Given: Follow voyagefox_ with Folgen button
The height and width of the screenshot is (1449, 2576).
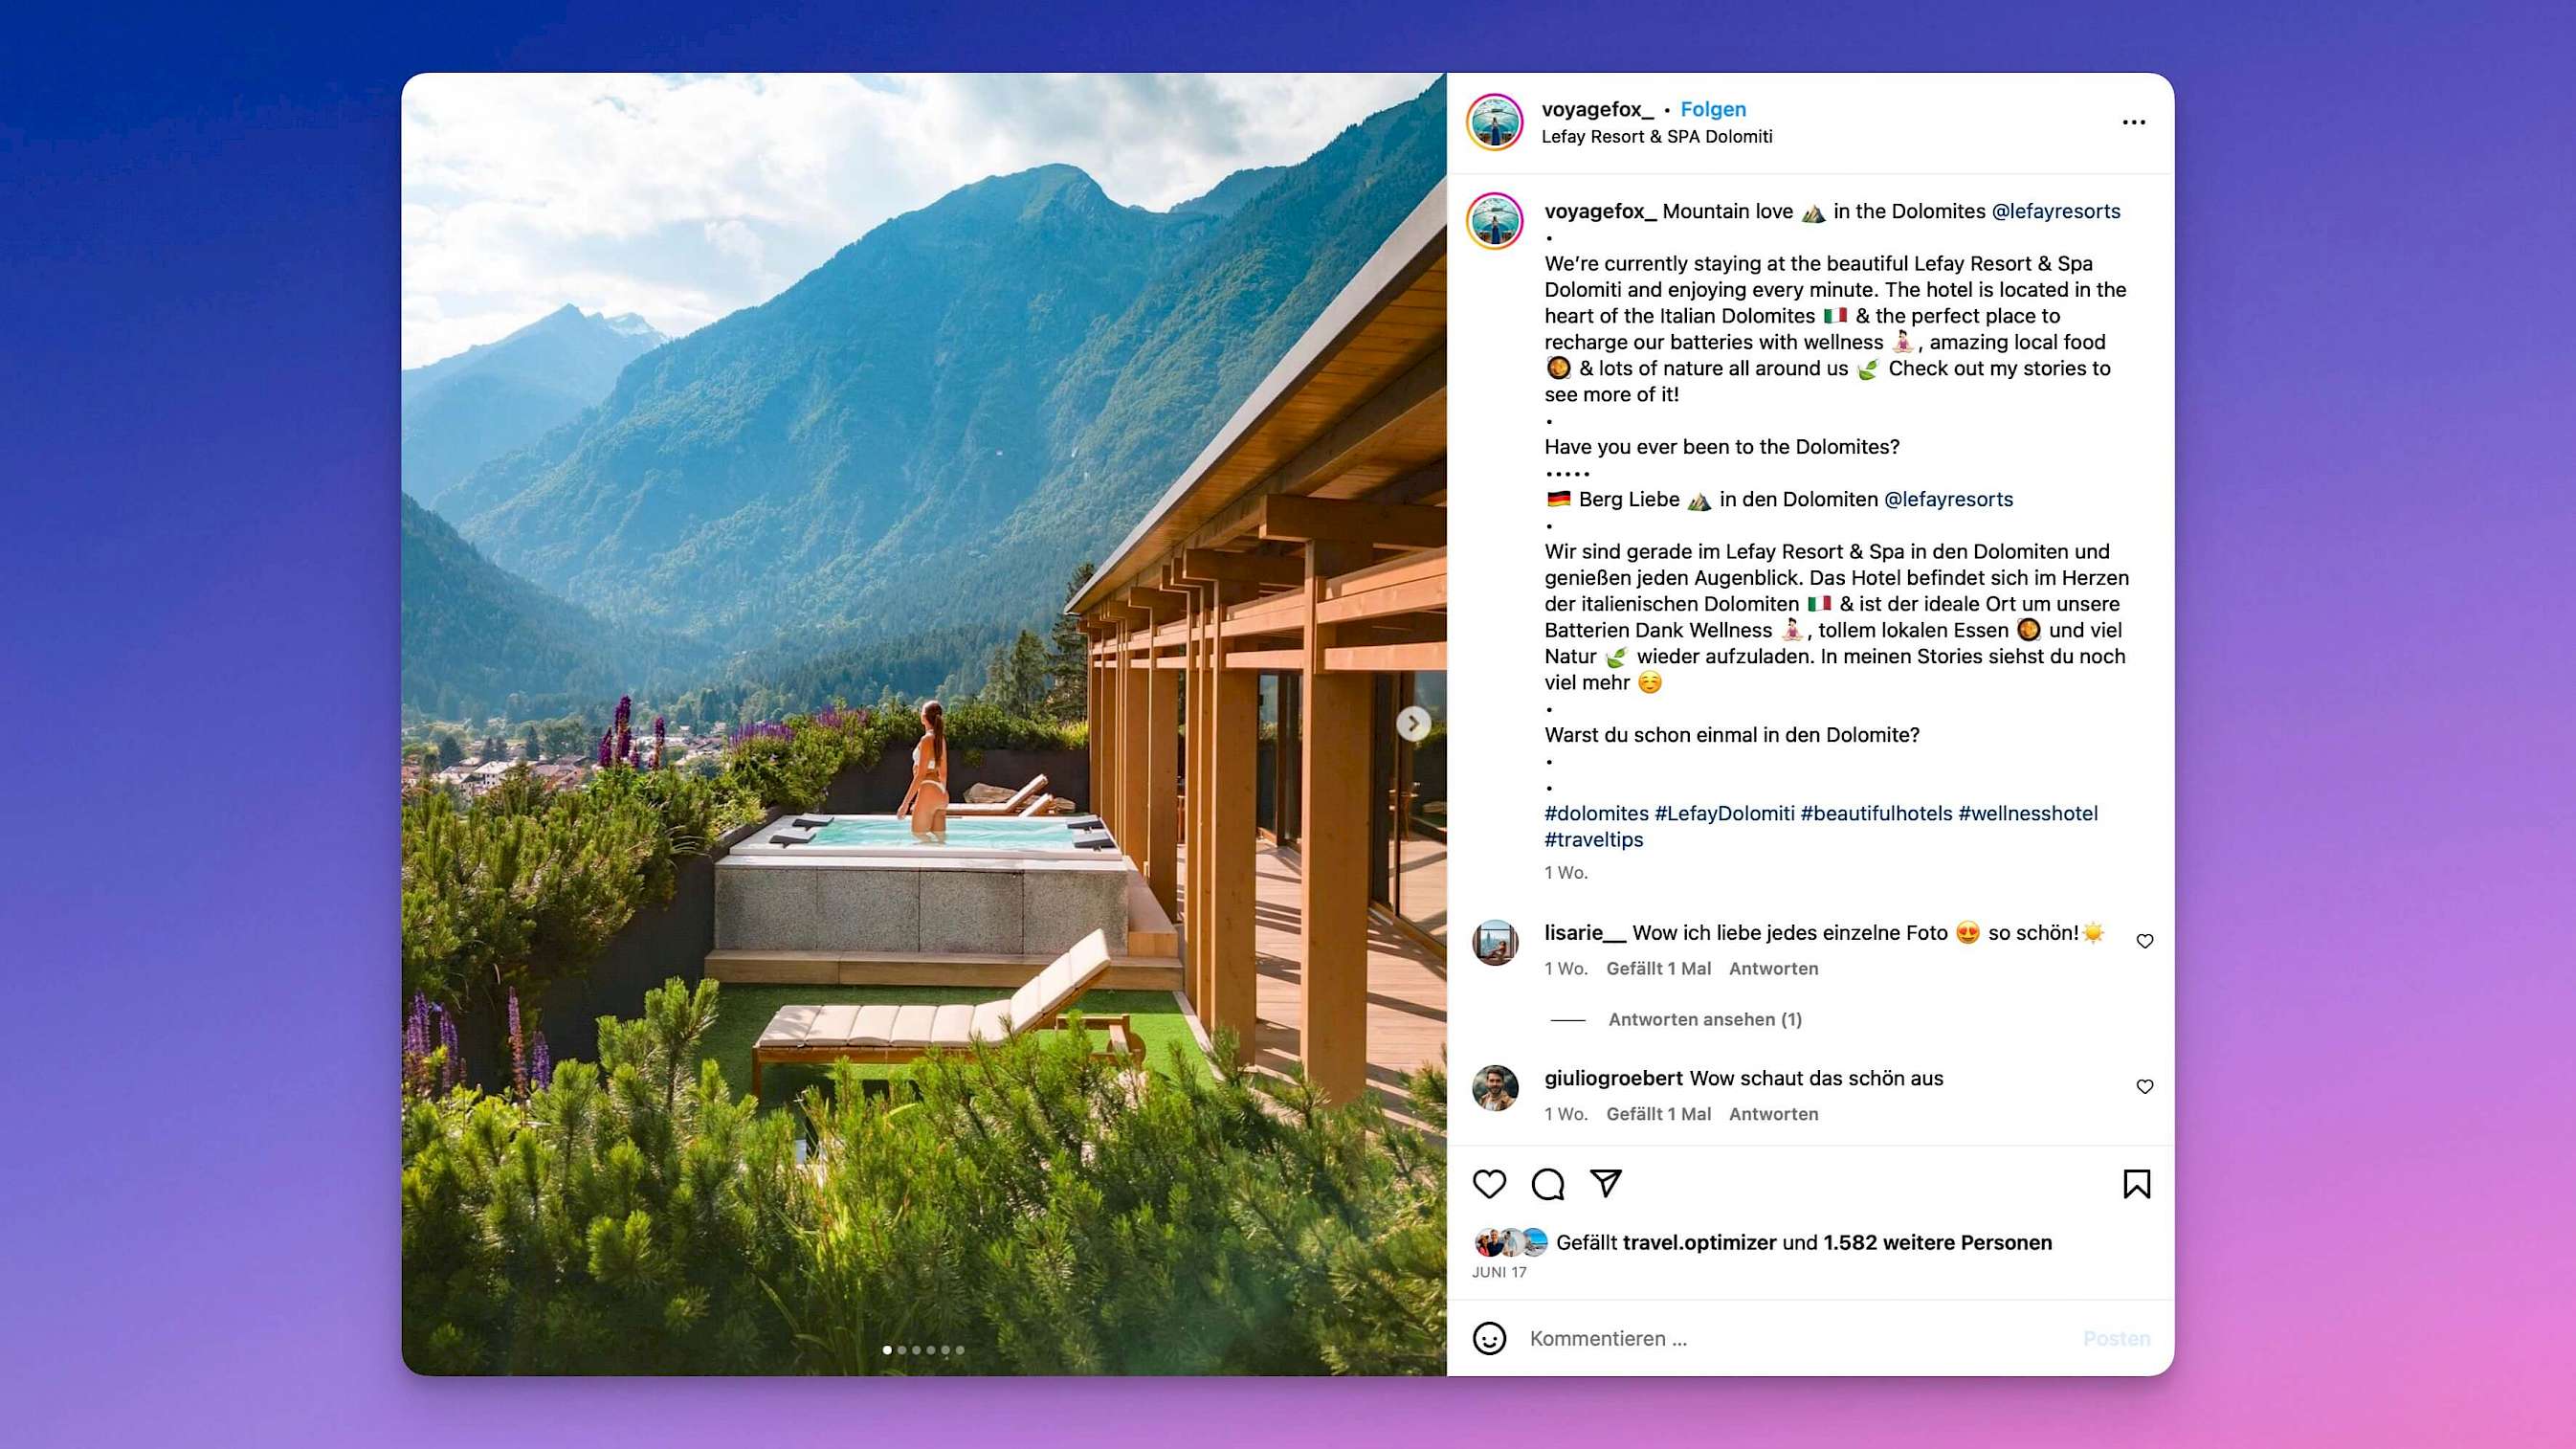Looking at the screenshot, I should pos(1713,109).
